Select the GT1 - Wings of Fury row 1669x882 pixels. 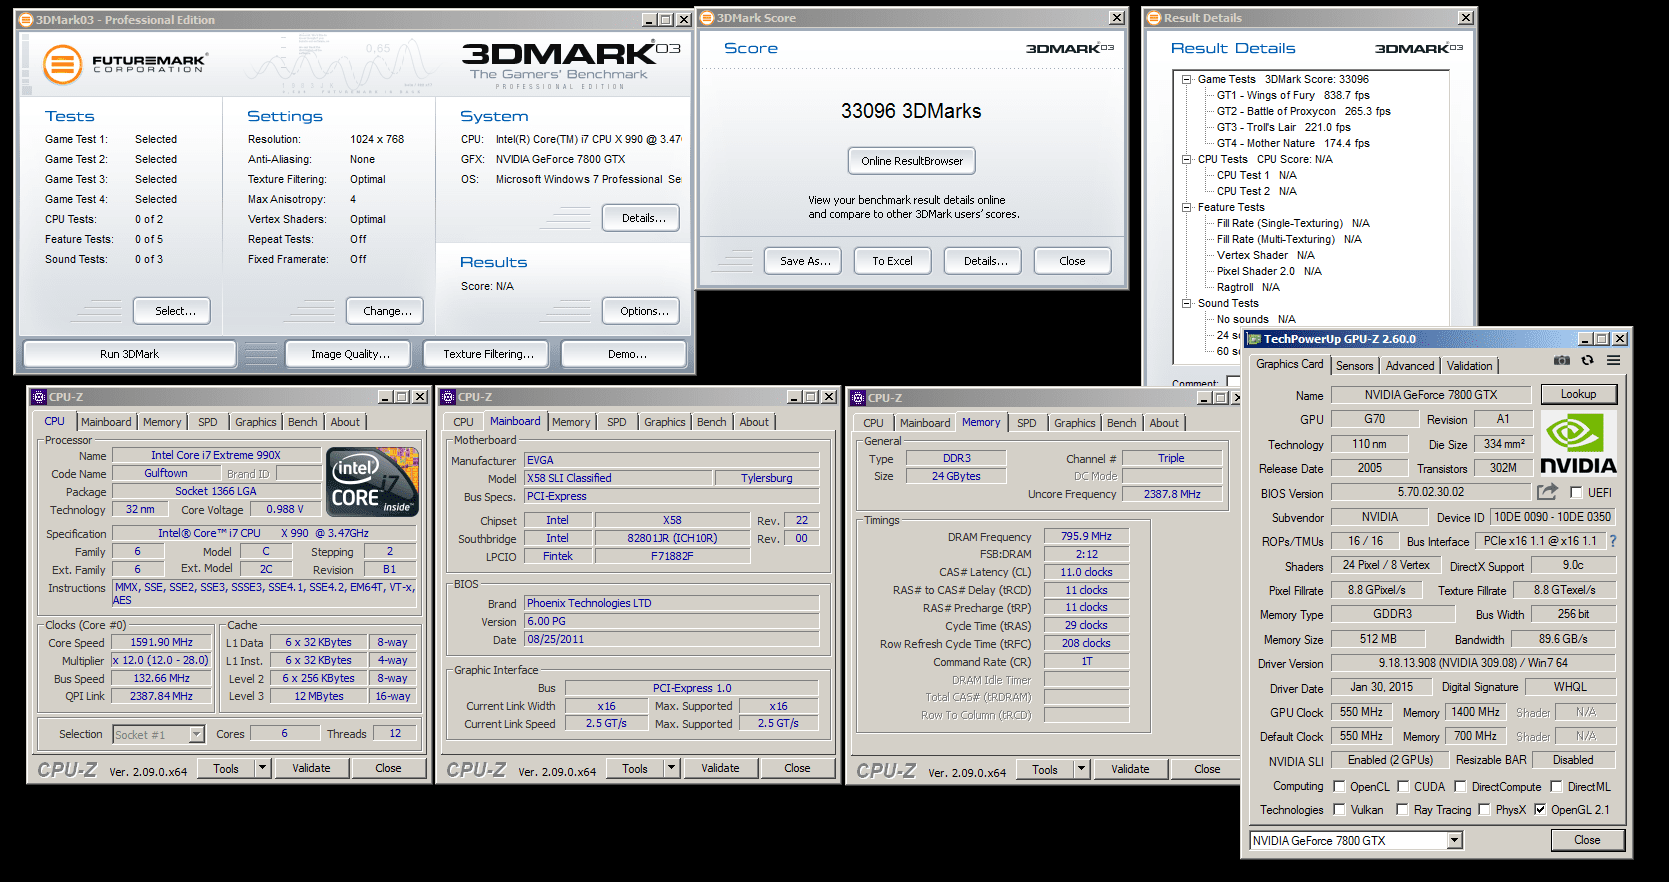point(1293,95)
